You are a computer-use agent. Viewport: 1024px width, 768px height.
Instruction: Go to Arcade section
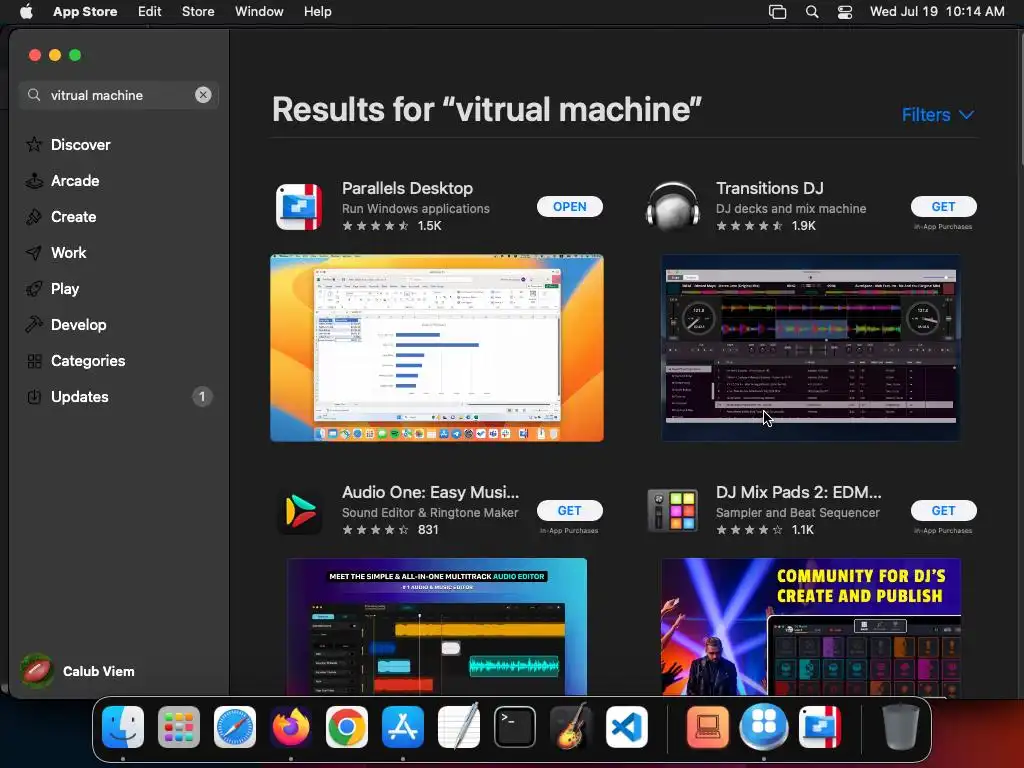[x=75, y=181]
